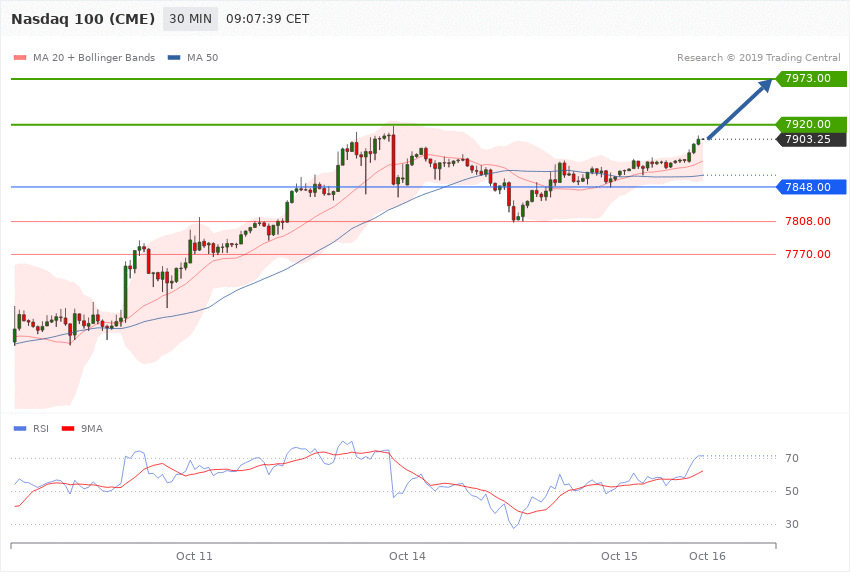Select the 30 MIN timeframe label
The width and height of the screenshot is (850, 576).
coord(190,19)
